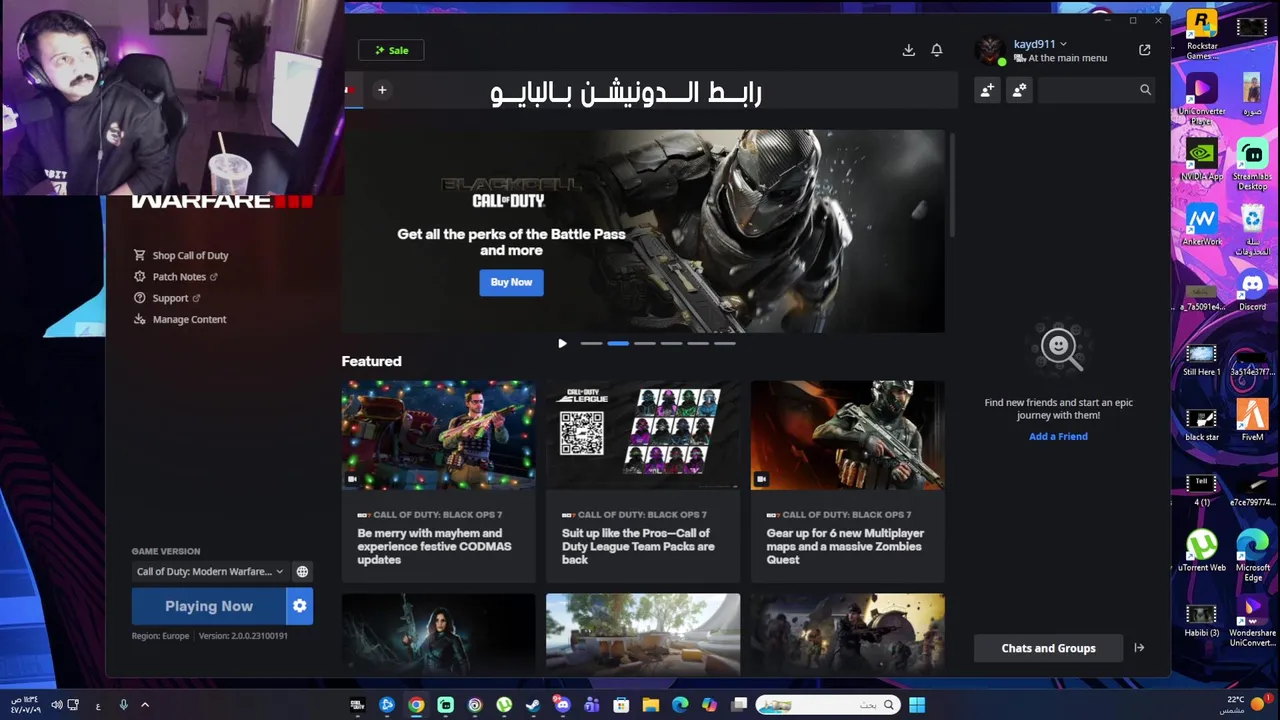
Task: Open the 'black star' video file
Action: tap(1202, 422)
